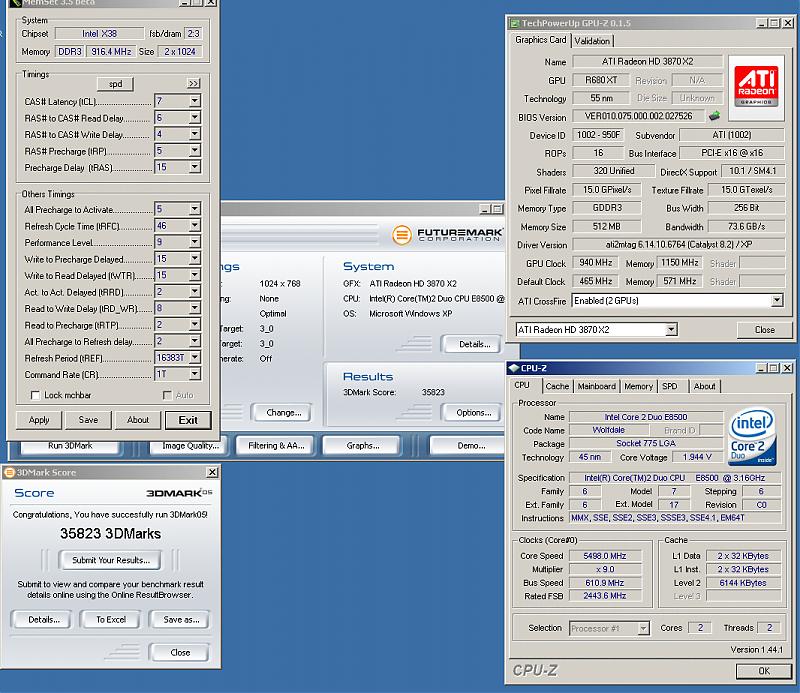Viewport: 800px width, 693px height.
Task: Open the RAS# Precharge (tRP) dropdown
Action: click(x=195, y=151)
